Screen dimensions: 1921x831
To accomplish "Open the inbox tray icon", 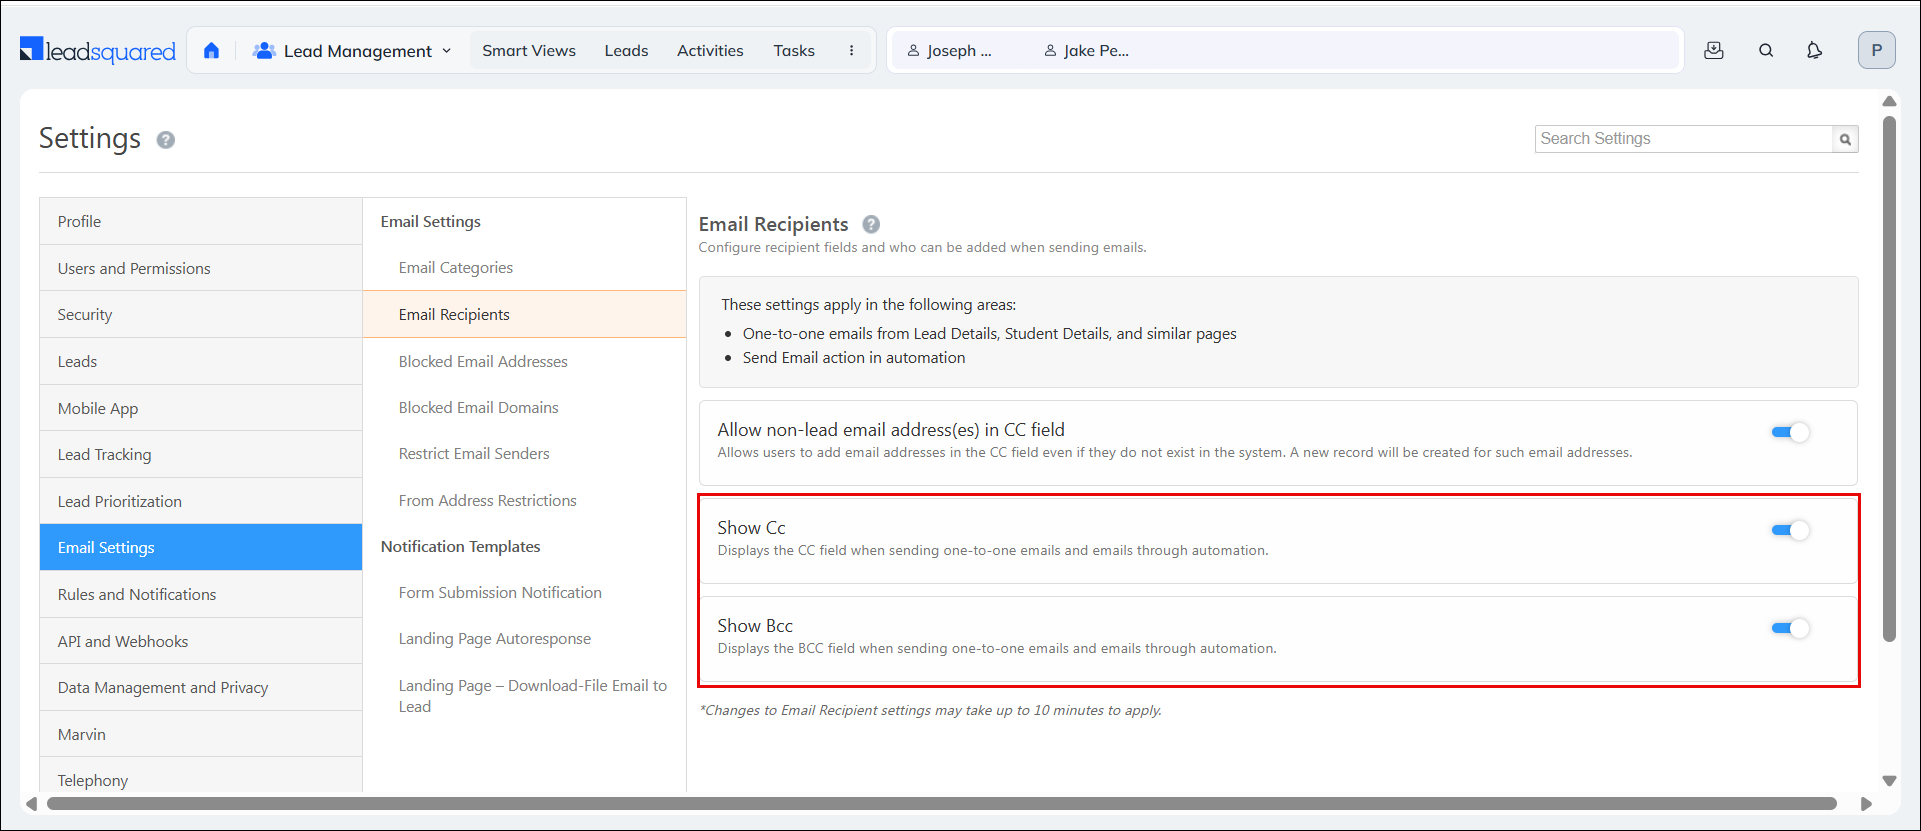I will (x=1714, y=50).
